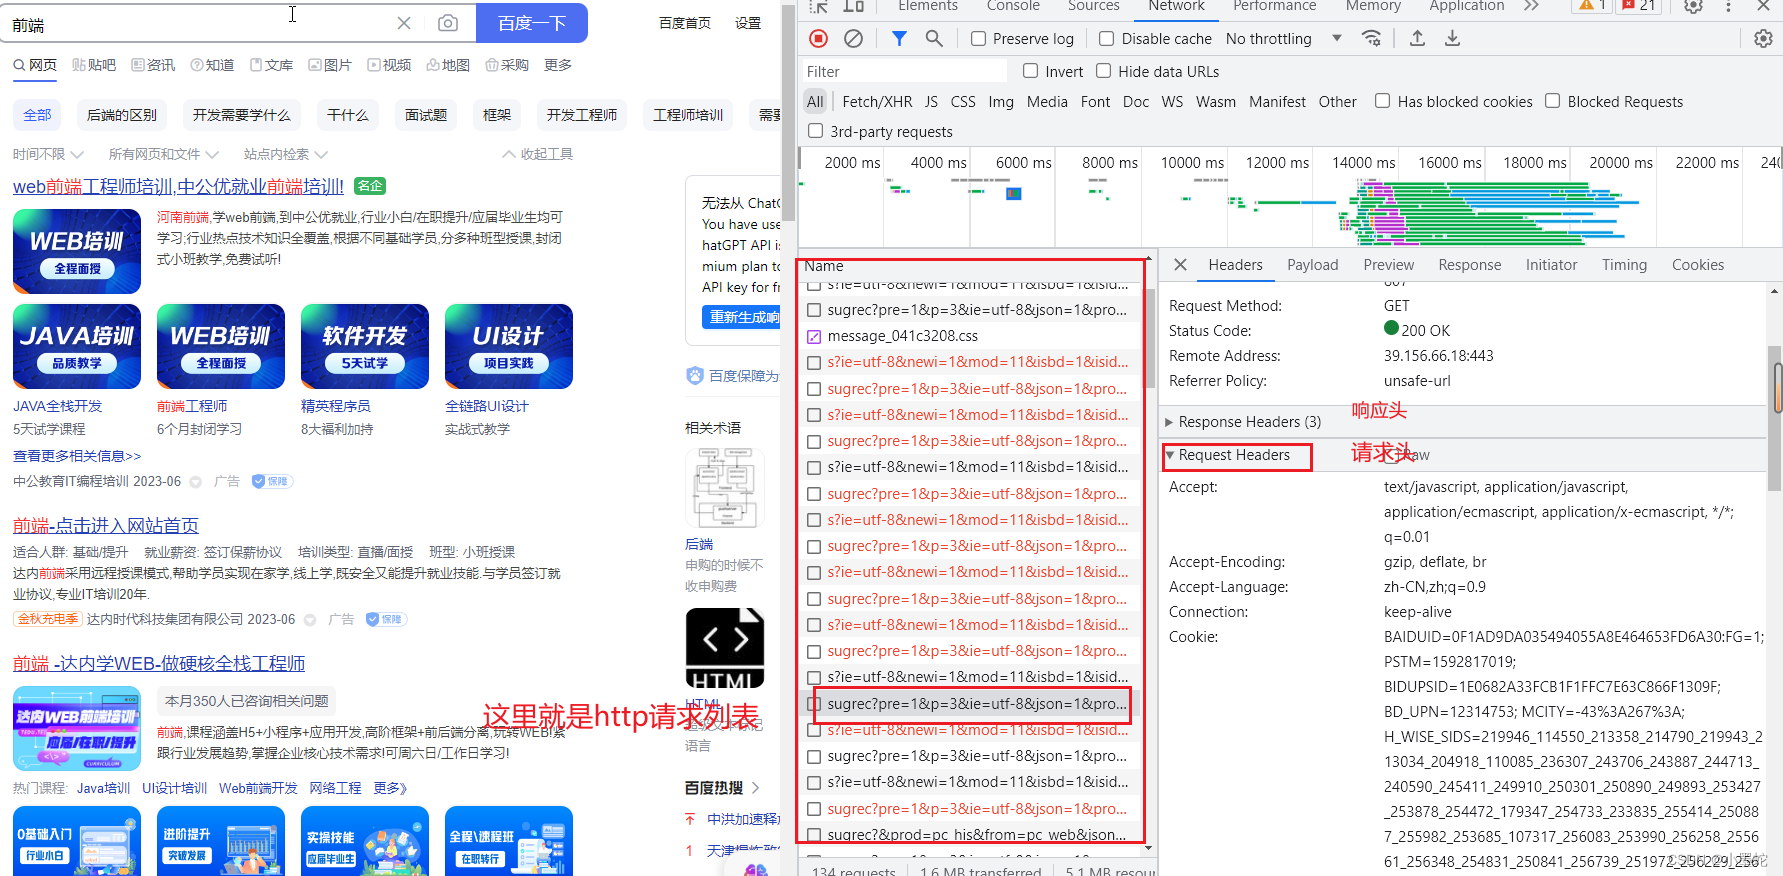1783x876 pixels.
Task: Open Console panel tab
Action: [x=1013, y=6]
